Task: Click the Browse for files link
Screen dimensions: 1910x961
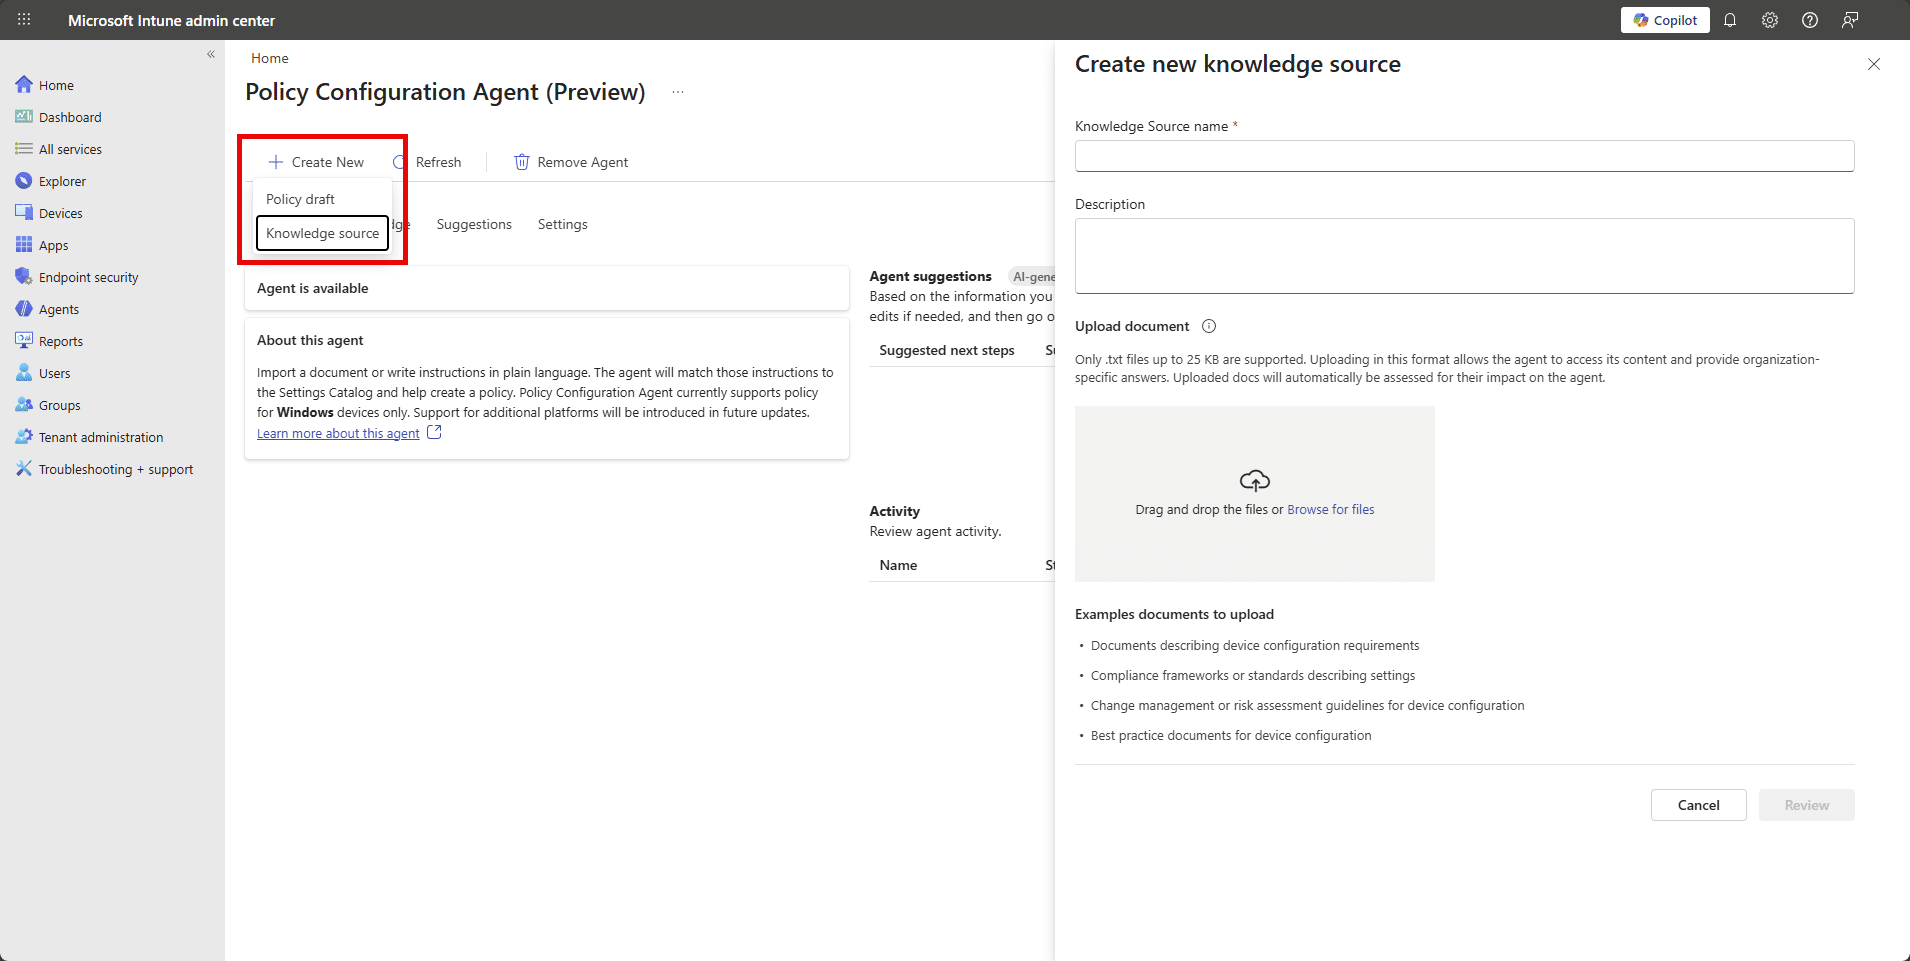Action: [1330, 509]
